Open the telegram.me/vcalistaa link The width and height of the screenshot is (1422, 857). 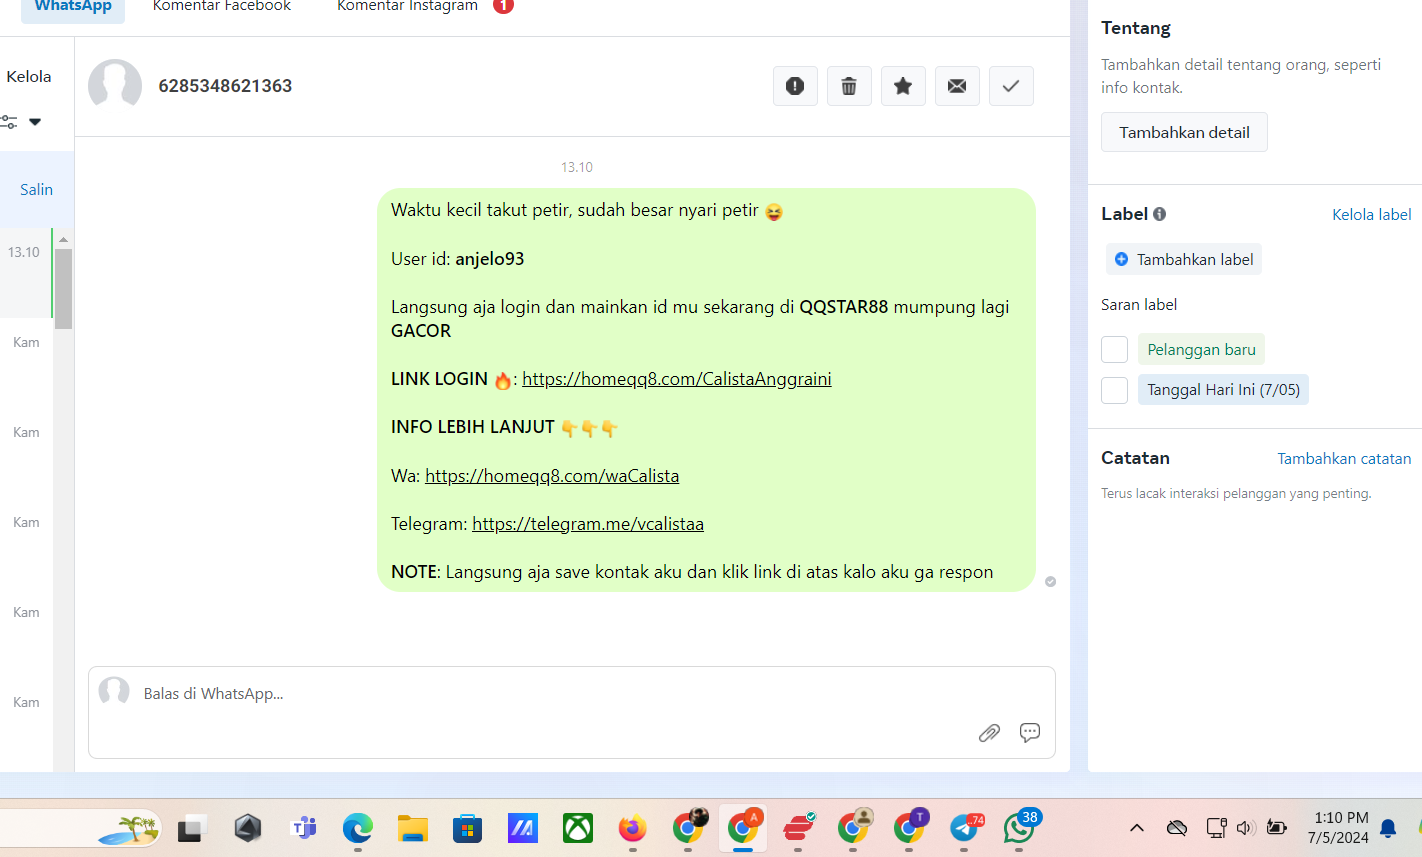(x=588, y=524)
